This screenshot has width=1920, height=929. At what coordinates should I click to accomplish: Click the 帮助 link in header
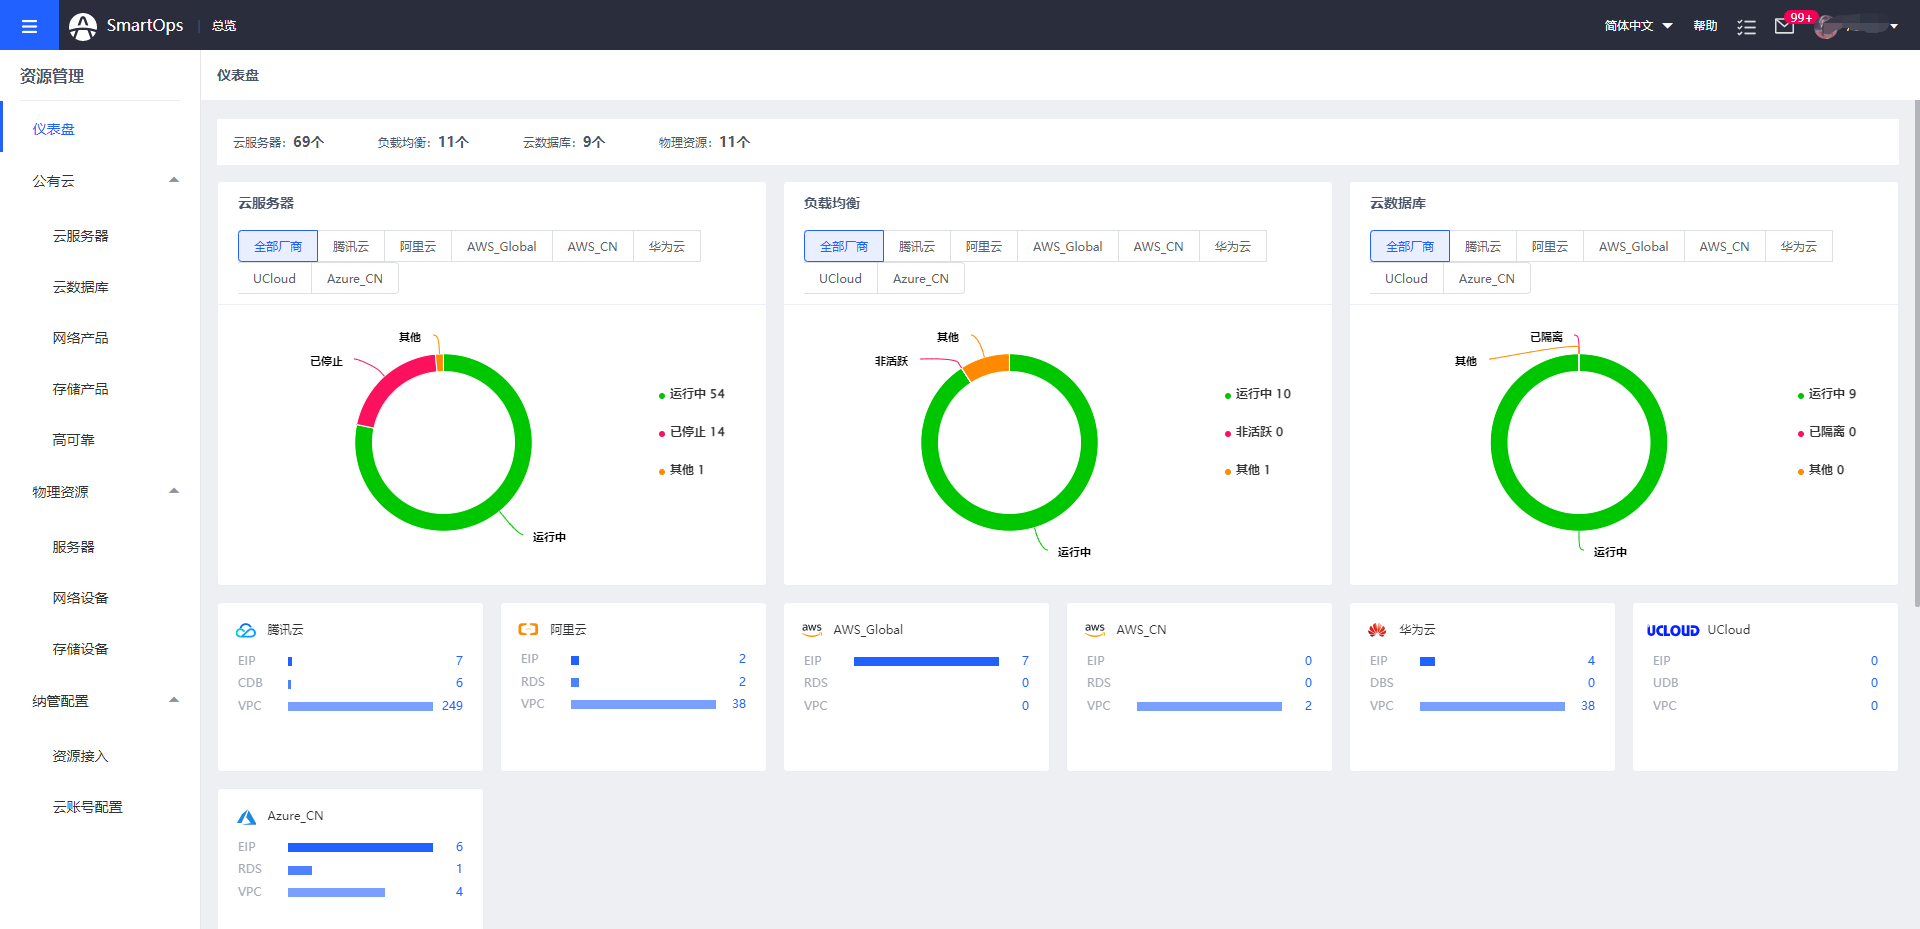[1705, 26]
